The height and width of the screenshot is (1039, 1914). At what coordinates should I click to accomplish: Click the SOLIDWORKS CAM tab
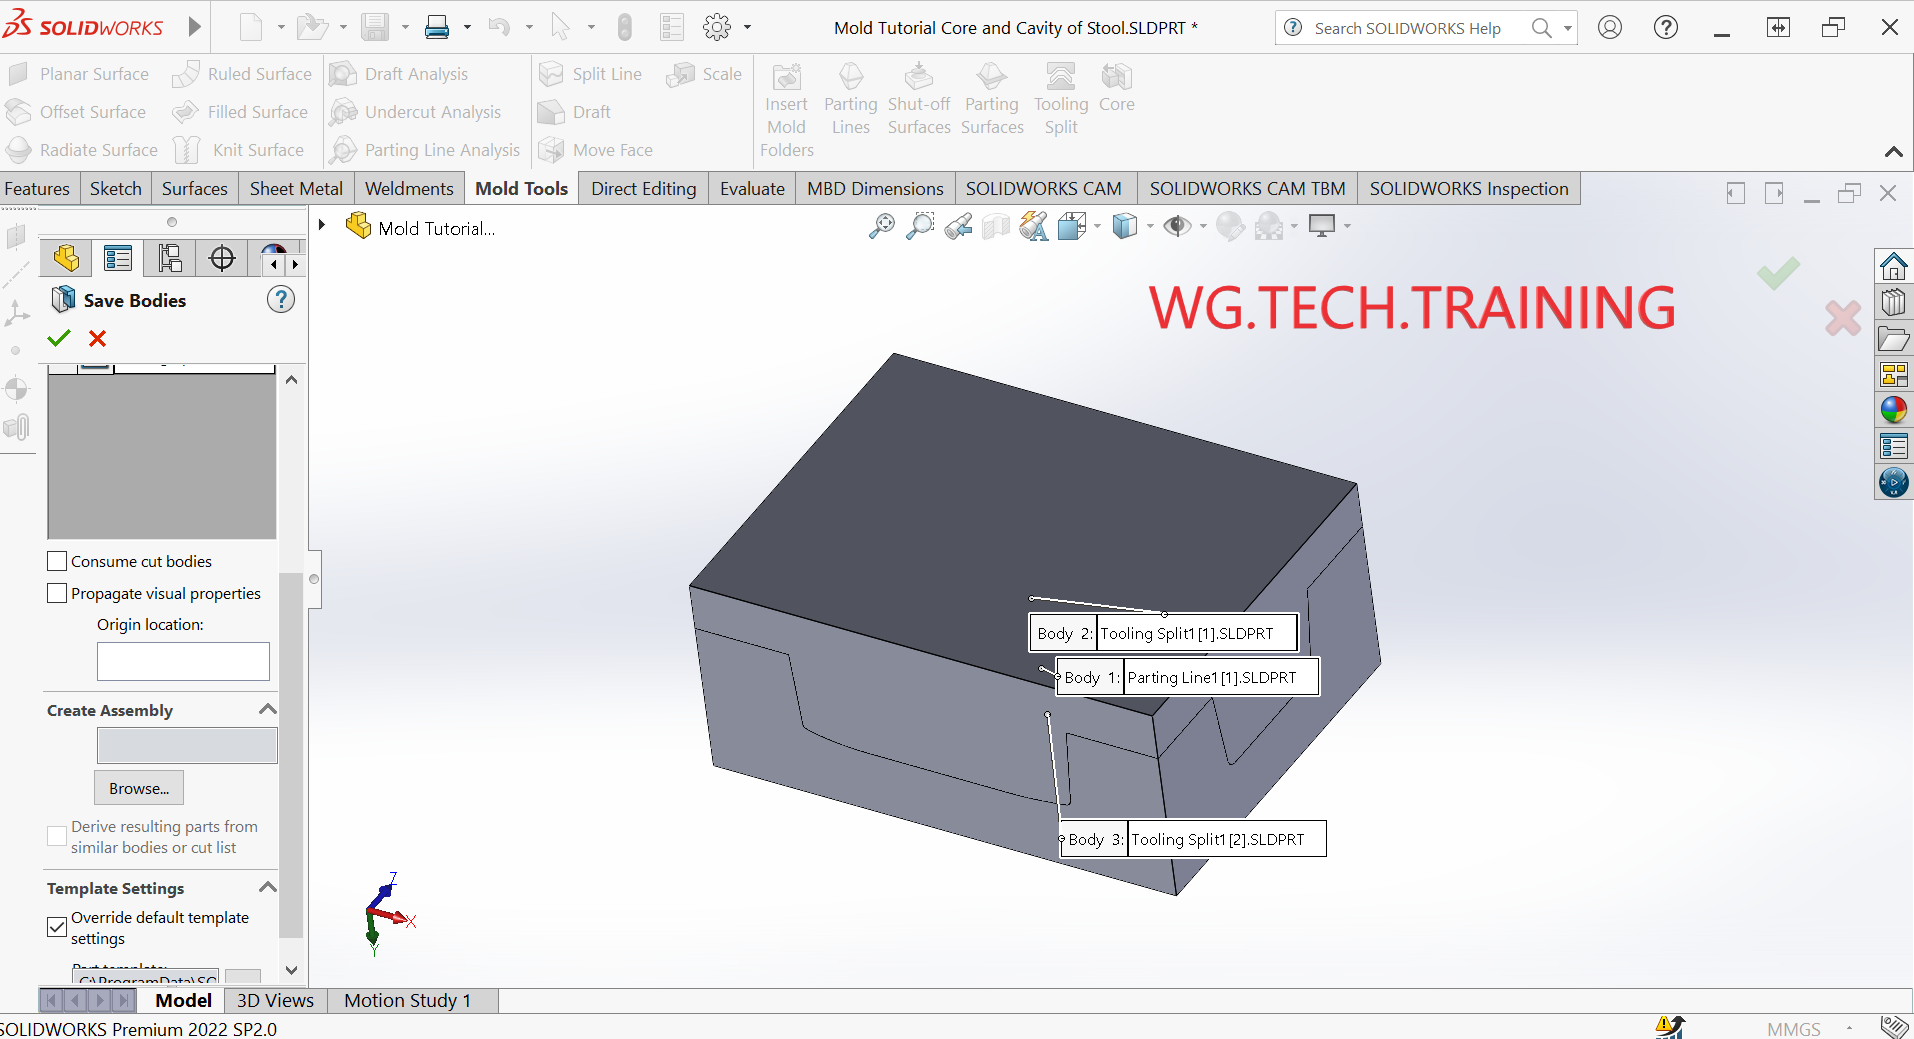[1043, 188]
